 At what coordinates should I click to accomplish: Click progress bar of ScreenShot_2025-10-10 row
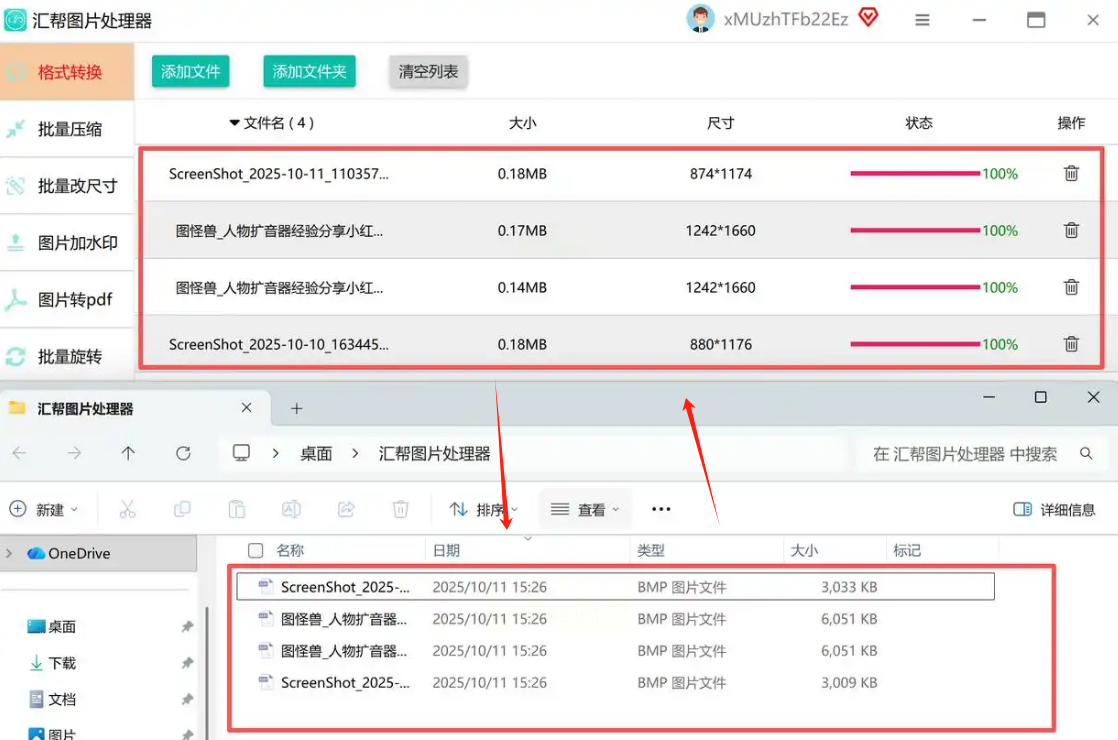[x=915, y=344]
